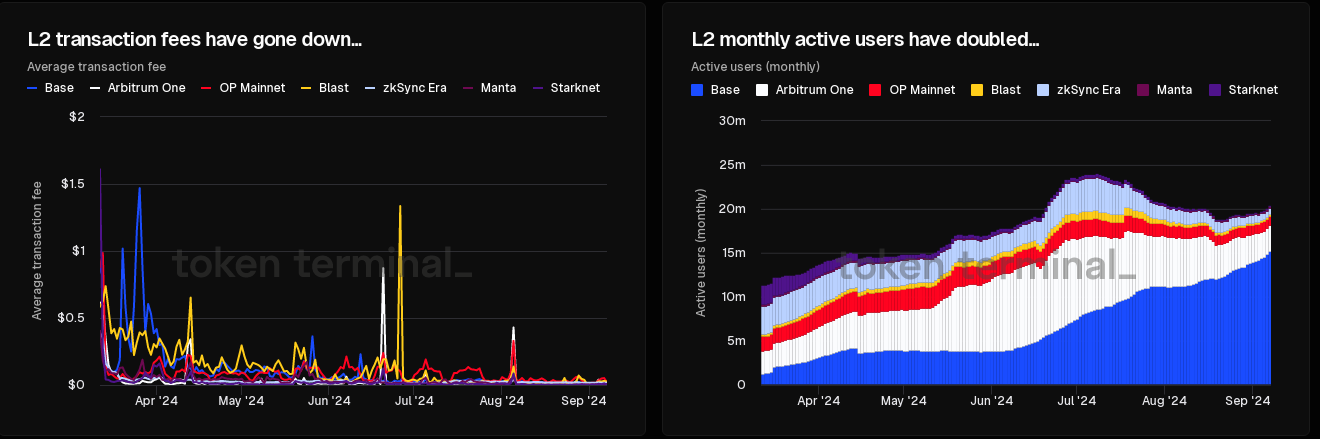Click the May '24 label on the fees x-axis
1320x439 pixels.
241,401
